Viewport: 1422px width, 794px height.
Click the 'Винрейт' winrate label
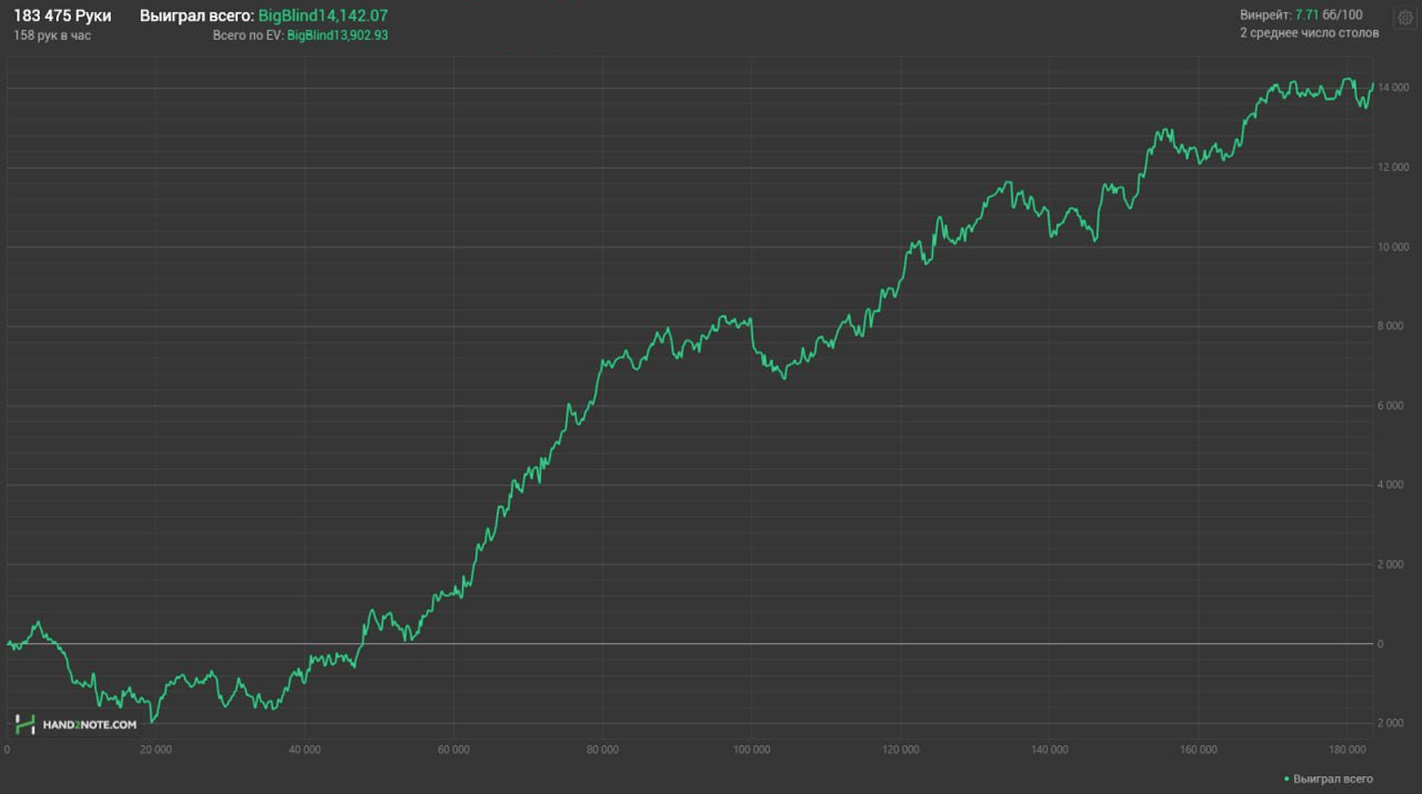click(x=1265, y=15)
